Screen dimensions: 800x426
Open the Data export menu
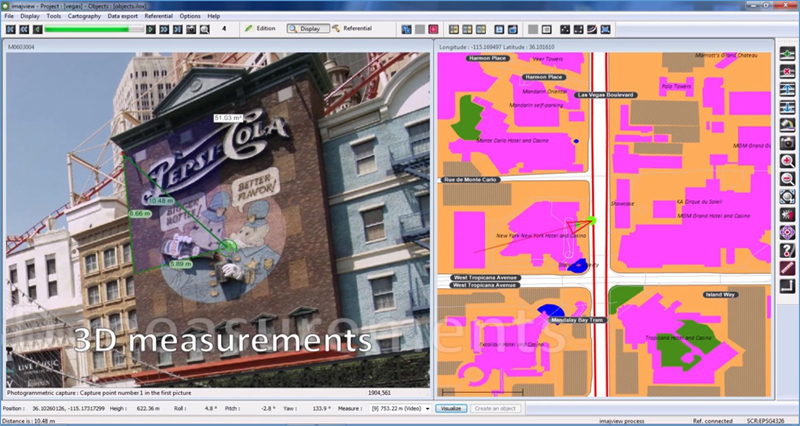click(x=122, y=16)
